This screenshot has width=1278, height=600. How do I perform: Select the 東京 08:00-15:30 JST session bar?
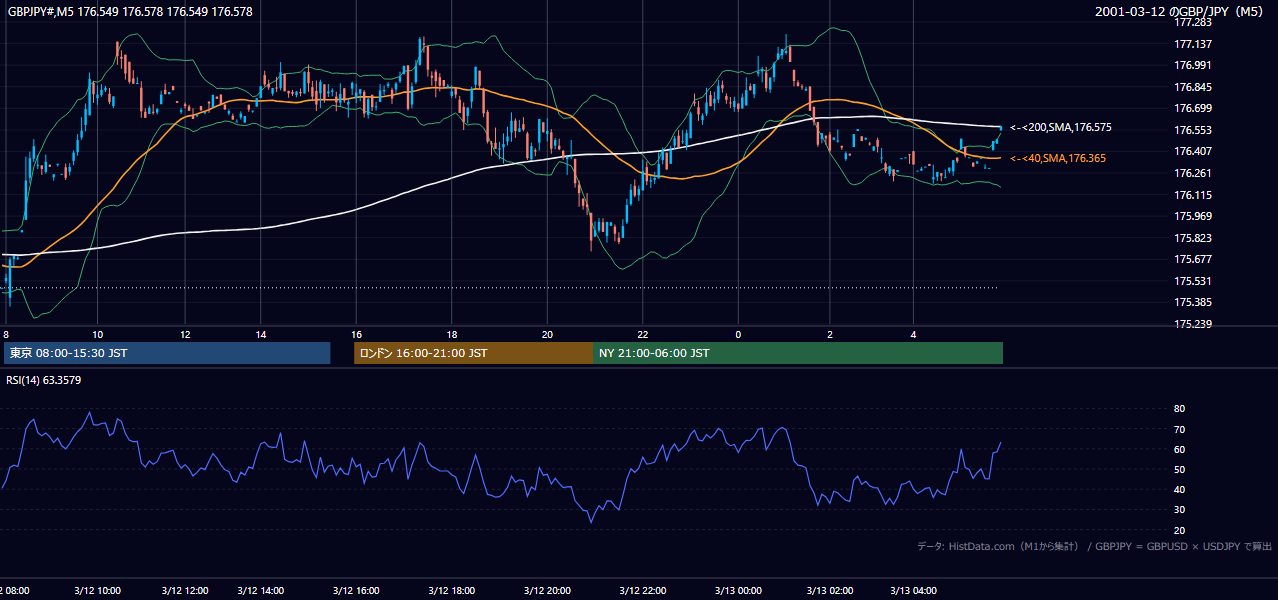pyautogui.click(x=167, y=353)
